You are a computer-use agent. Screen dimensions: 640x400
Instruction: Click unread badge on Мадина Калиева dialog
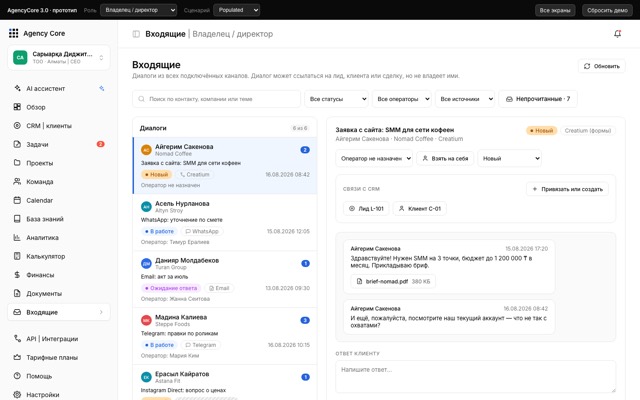305,320
